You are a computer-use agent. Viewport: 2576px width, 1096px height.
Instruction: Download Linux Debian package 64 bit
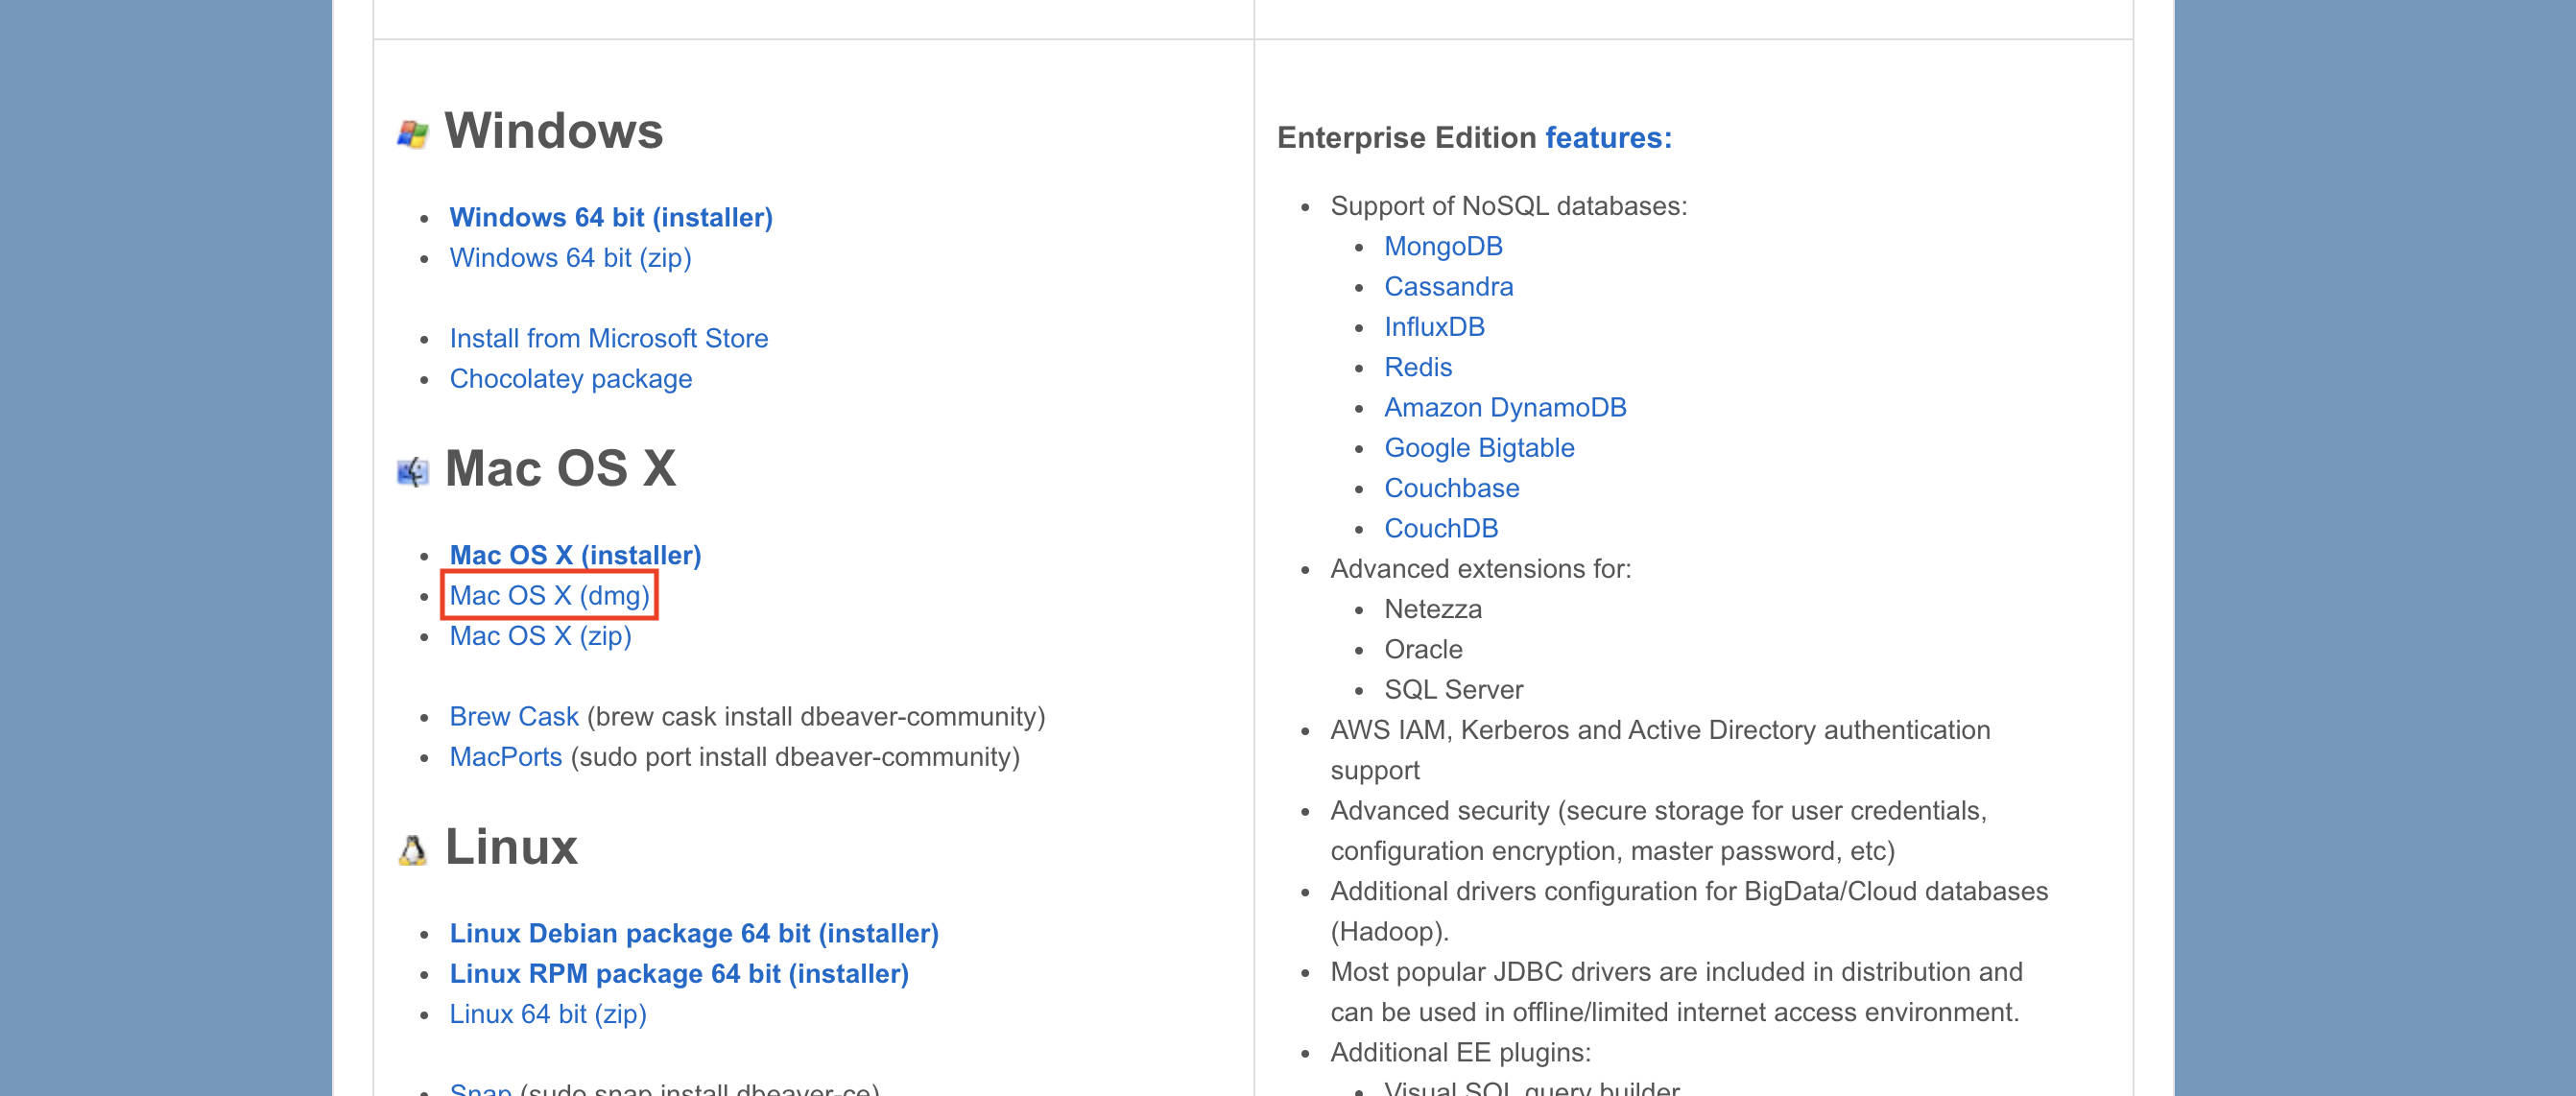click(x=693, y=933)
